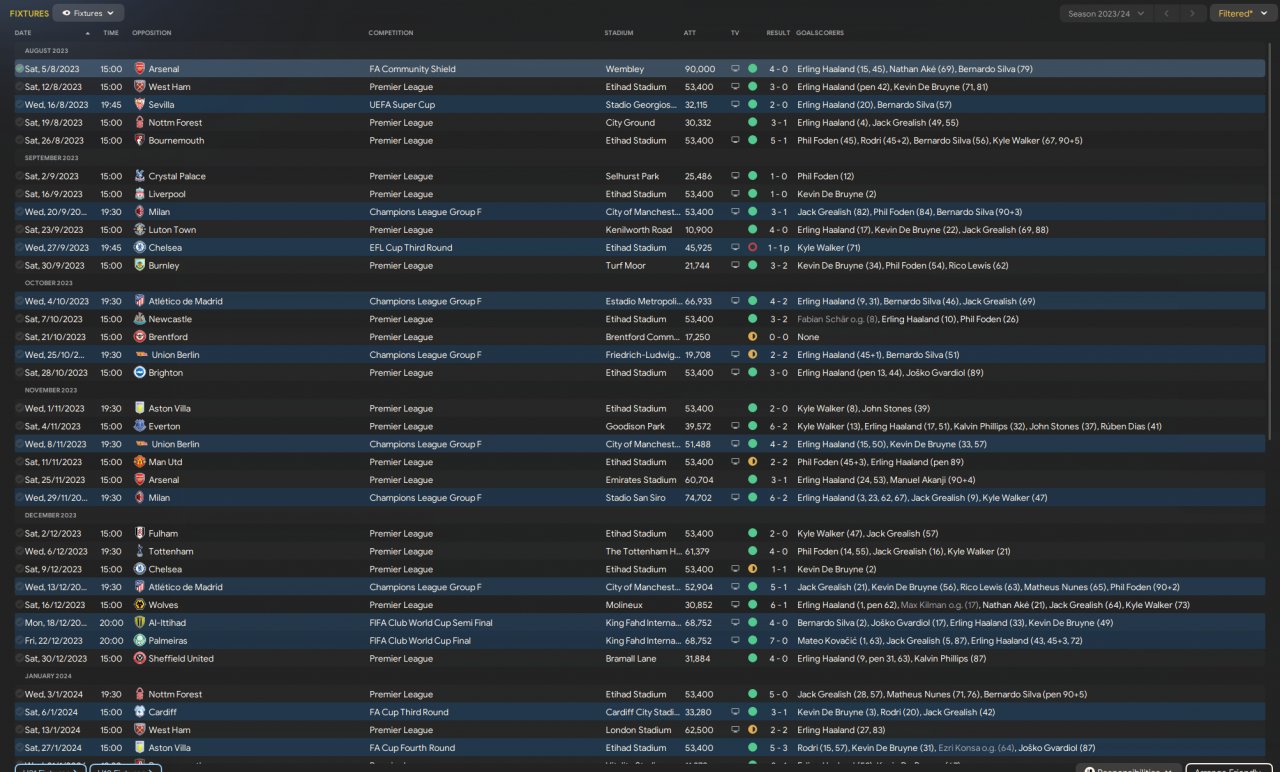1280x772 pixels.
Task: Click the Sheffield United club badge
Action: pyautogui.click(x=140, y=659)
